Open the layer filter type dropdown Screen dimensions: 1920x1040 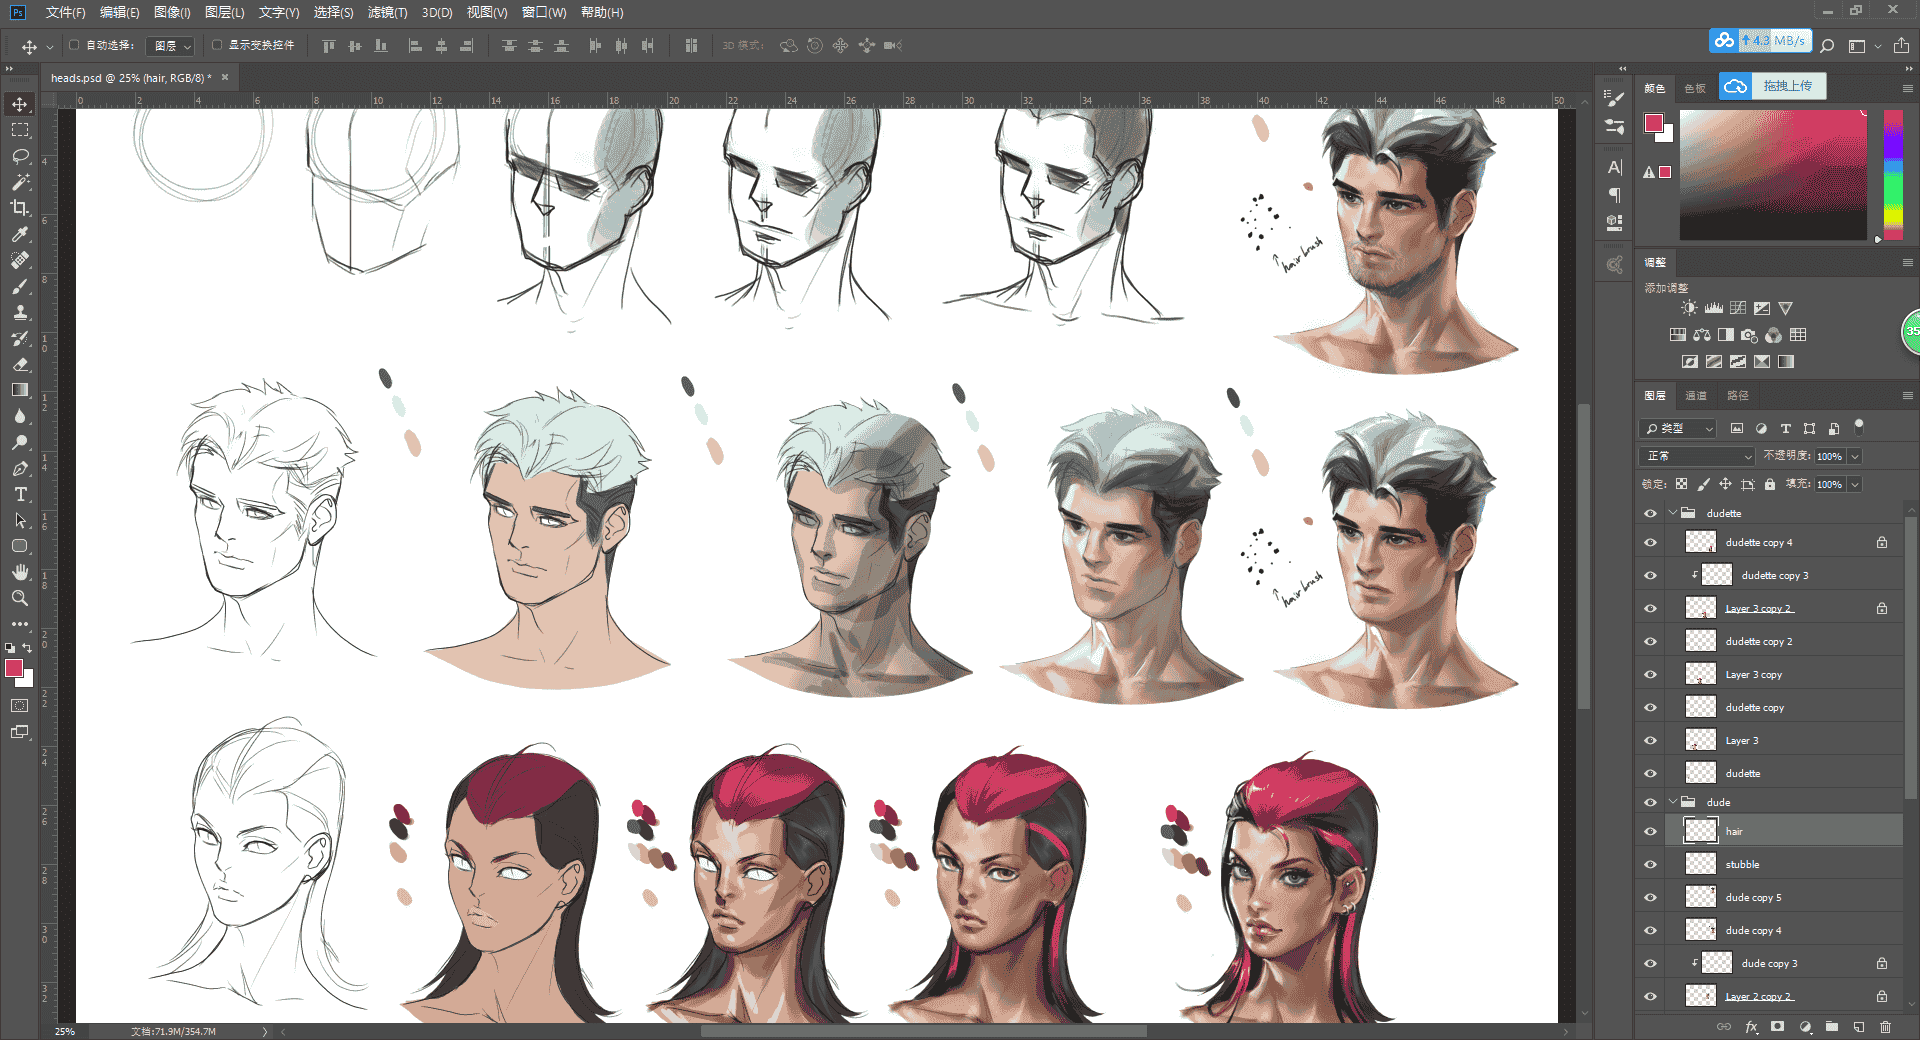[1678, 428]
